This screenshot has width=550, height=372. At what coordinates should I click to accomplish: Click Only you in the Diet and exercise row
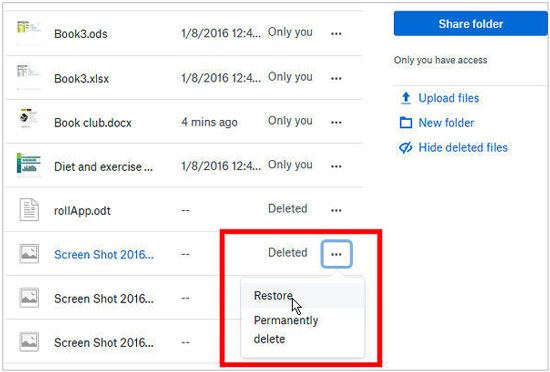point(290,164)
